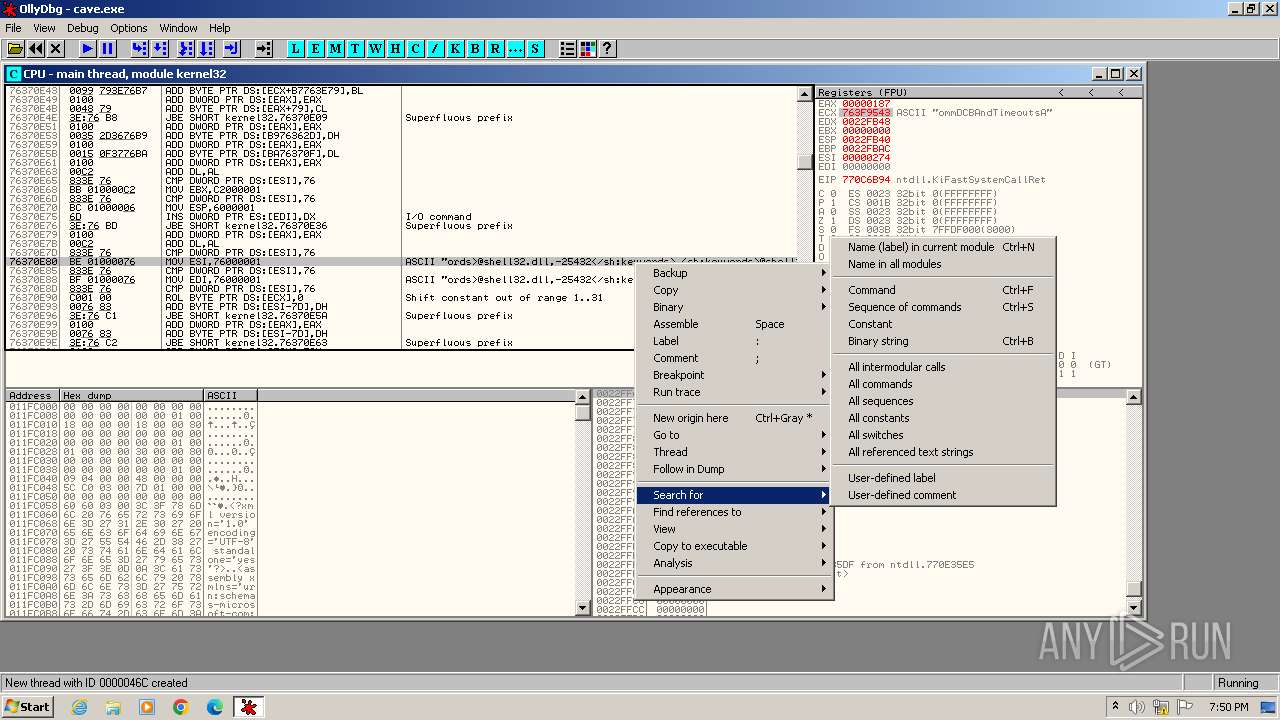Open the Options menu
This screenshot has width=1280, height=720.
(128, 28)
